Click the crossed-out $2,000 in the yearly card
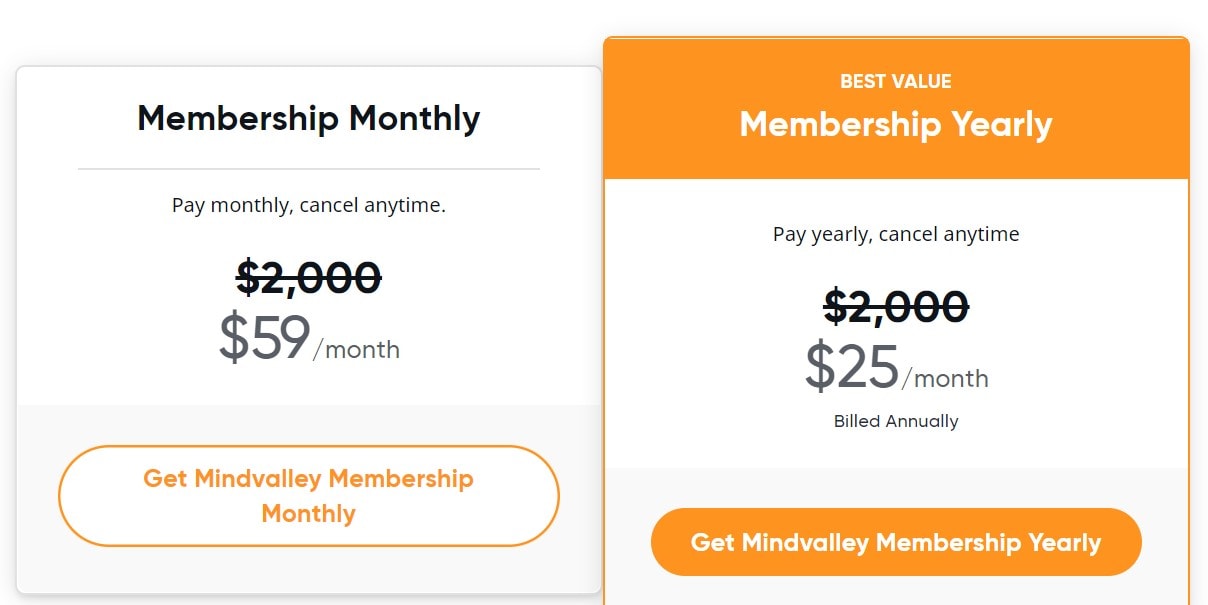Viewport: 1208px width, 605px height. (895, 306)
